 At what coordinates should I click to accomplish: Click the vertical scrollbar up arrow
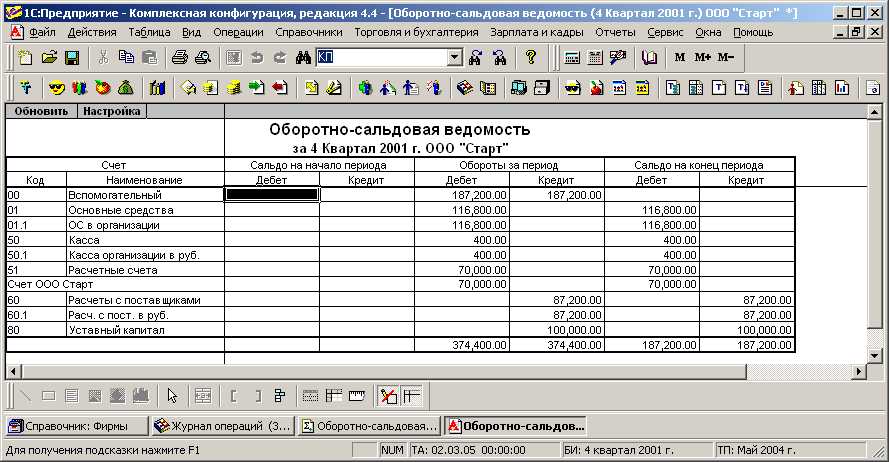874,112
